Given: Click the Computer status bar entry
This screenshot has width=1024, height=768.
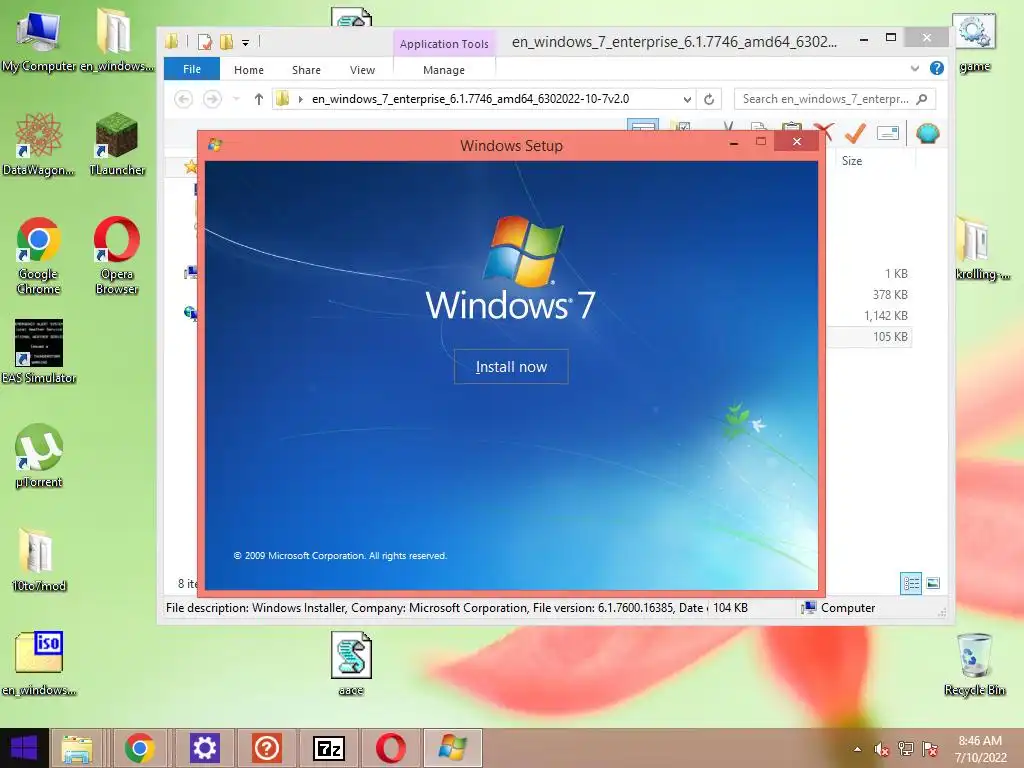Looking at the screenshot, I should pyautogui.click(x=839, y=608).
